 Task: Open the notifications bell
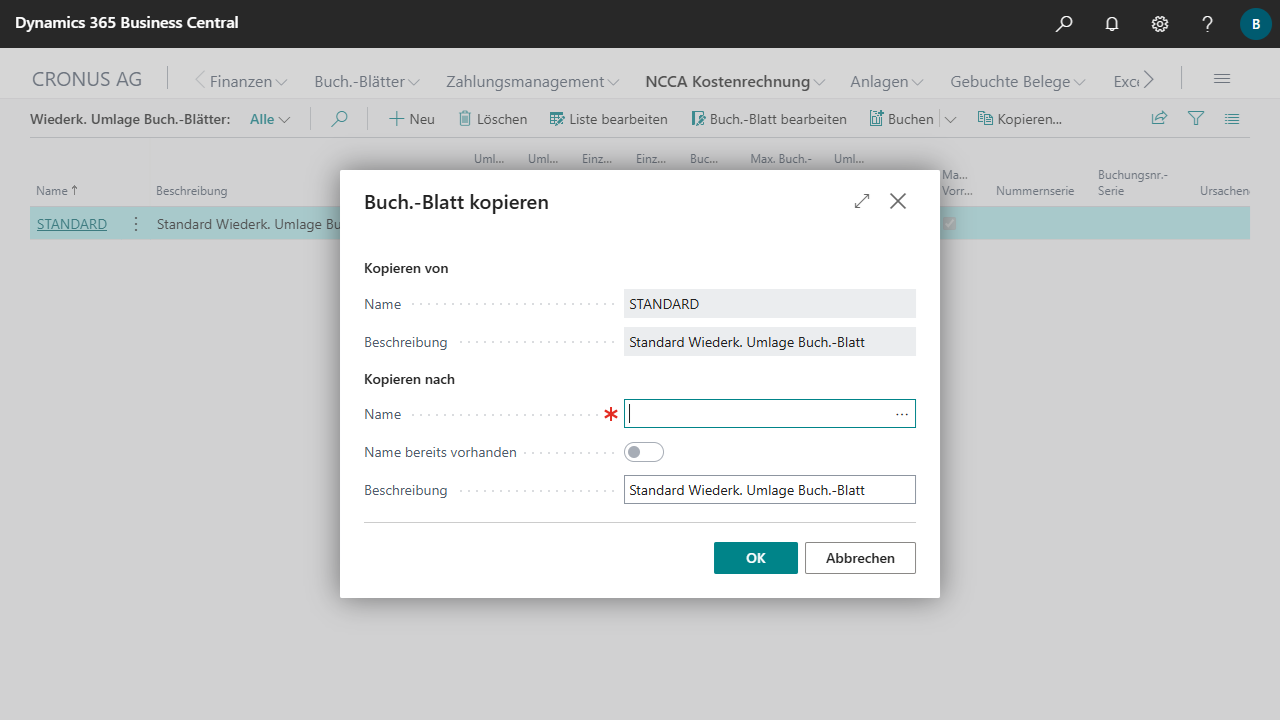(x=1112, y=24)
